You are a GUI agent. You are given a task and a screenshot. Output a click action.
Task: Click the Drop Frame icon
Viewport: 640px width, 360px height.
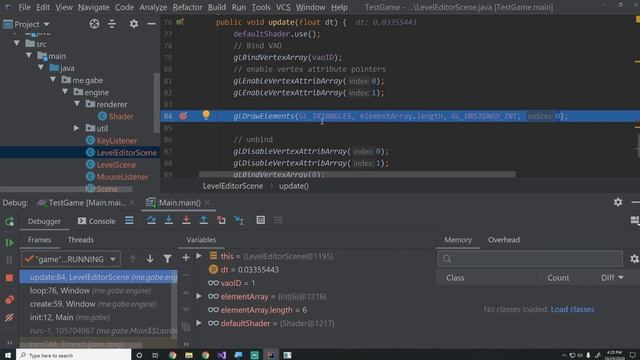coord(221,220)
